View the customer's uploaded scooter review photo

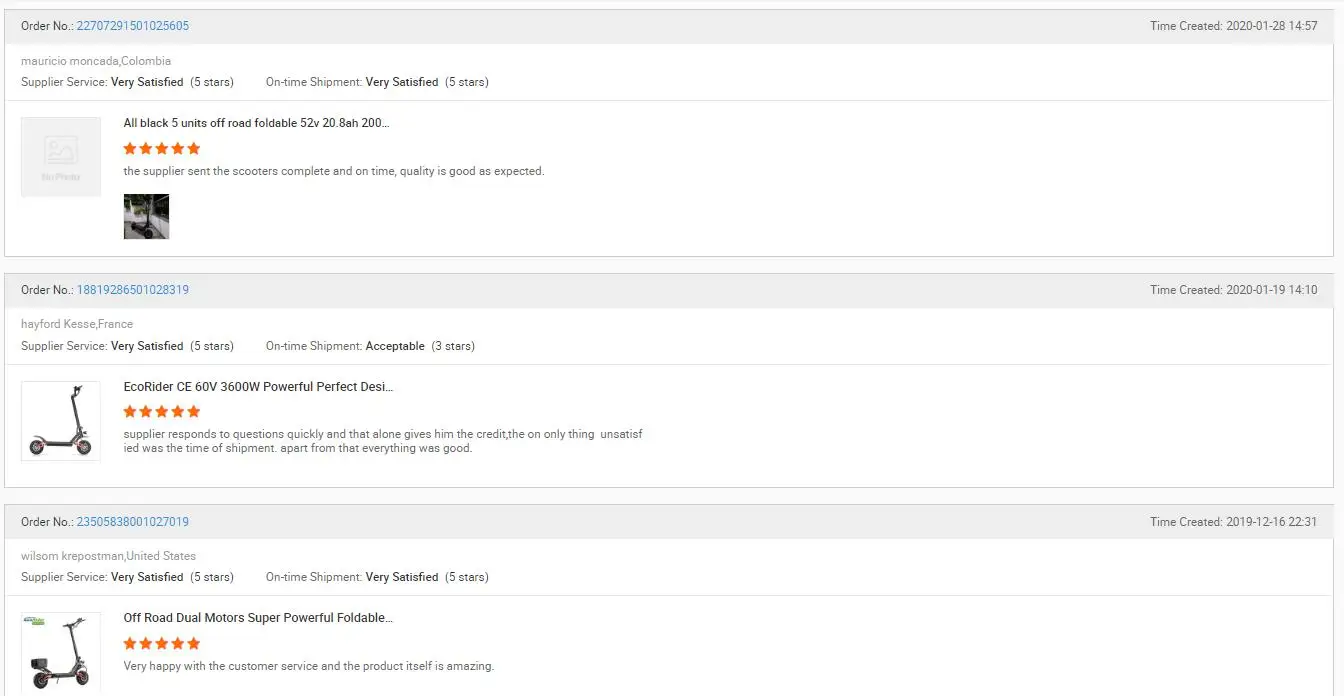(x=146, y=217)
